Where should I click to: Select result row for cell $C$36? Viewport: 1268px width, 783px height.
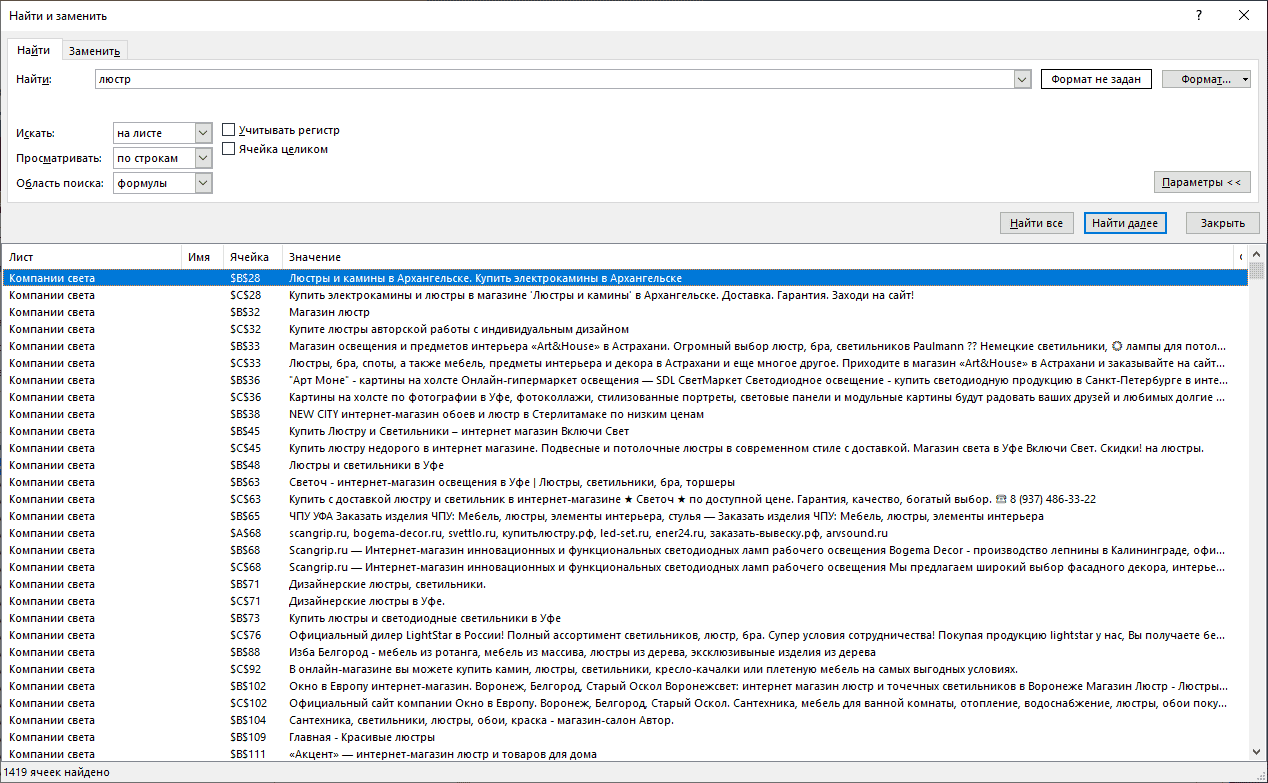pyautogui.click(x=625, y=397)
